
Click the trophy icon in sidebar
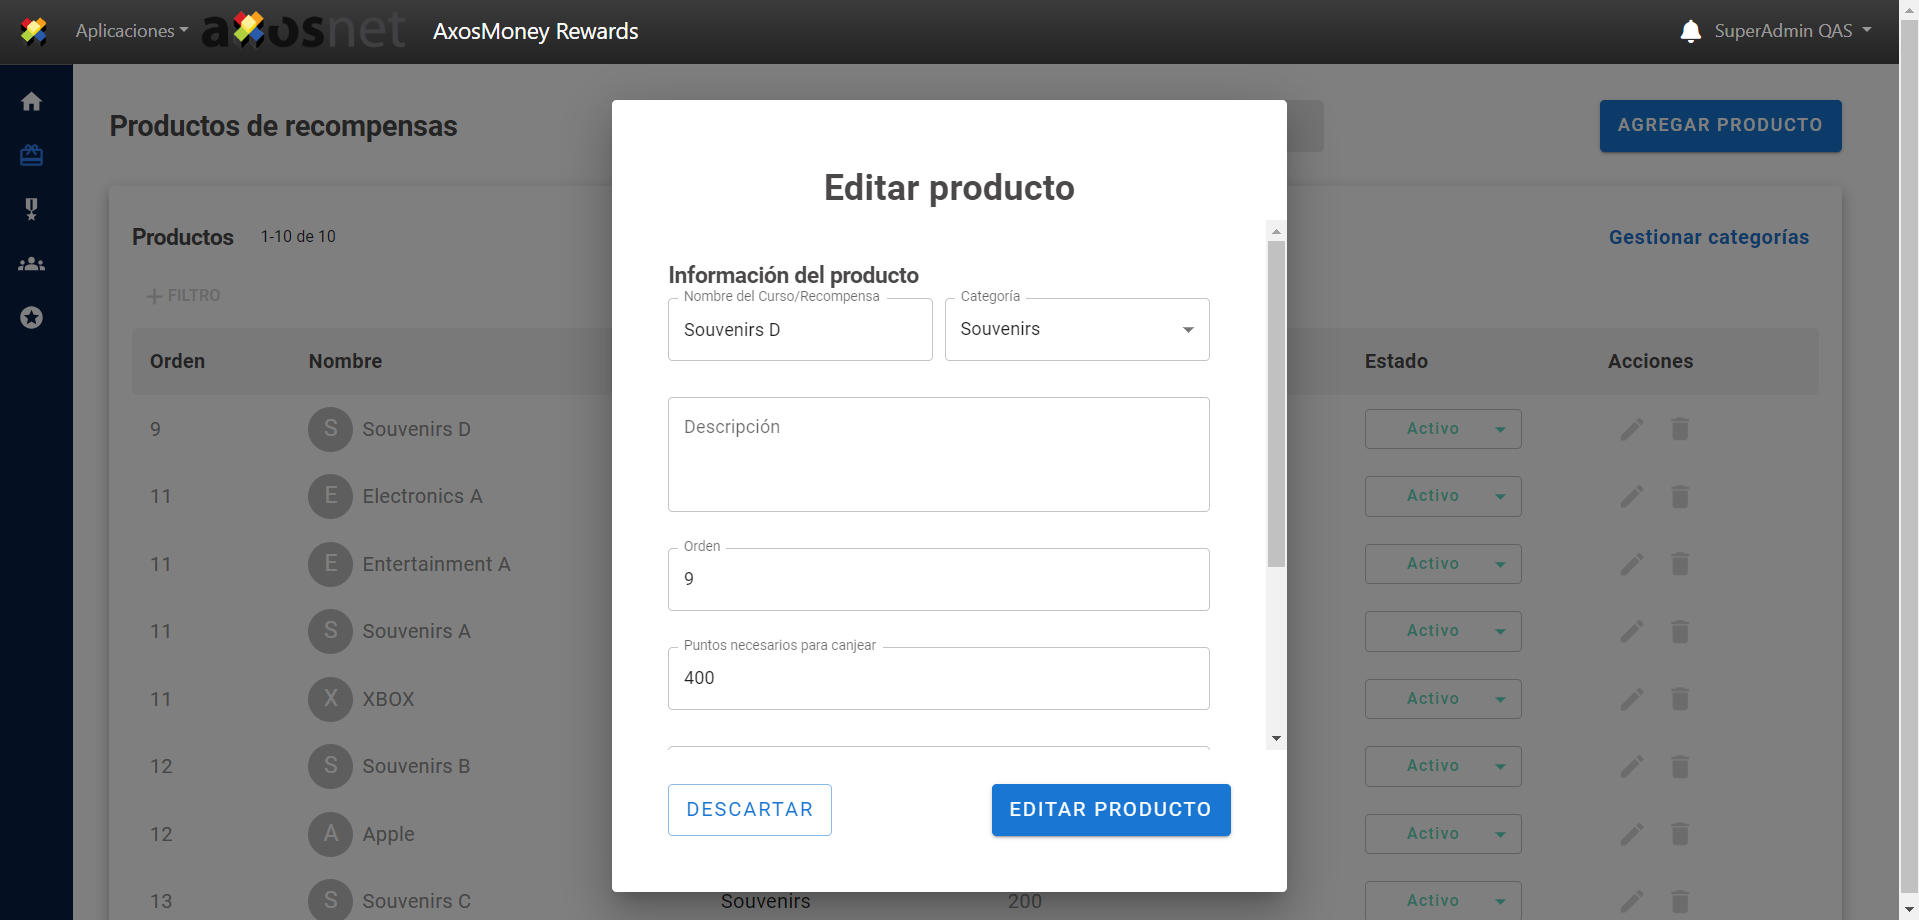pos(31,209)
